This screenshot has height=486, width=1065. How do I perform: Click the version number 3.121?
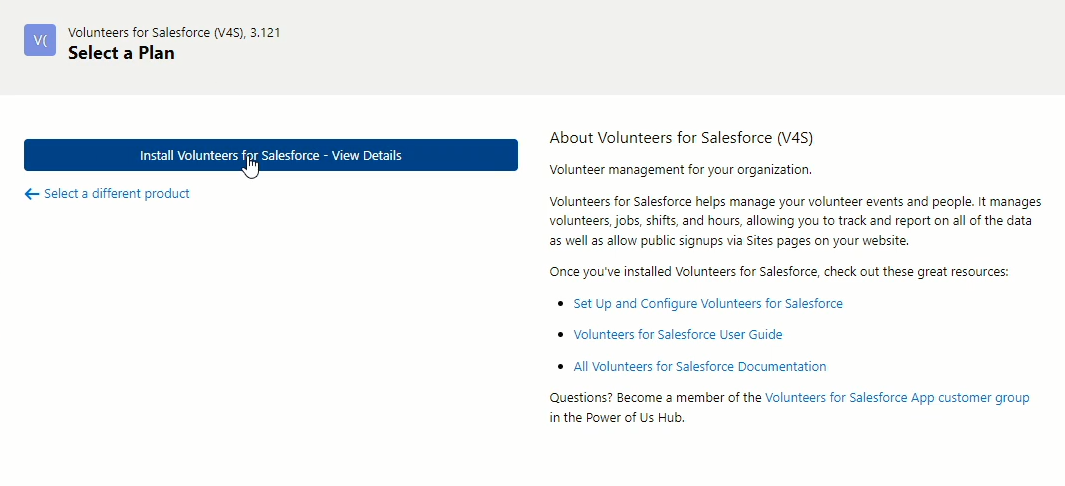(x=265, y=33)
